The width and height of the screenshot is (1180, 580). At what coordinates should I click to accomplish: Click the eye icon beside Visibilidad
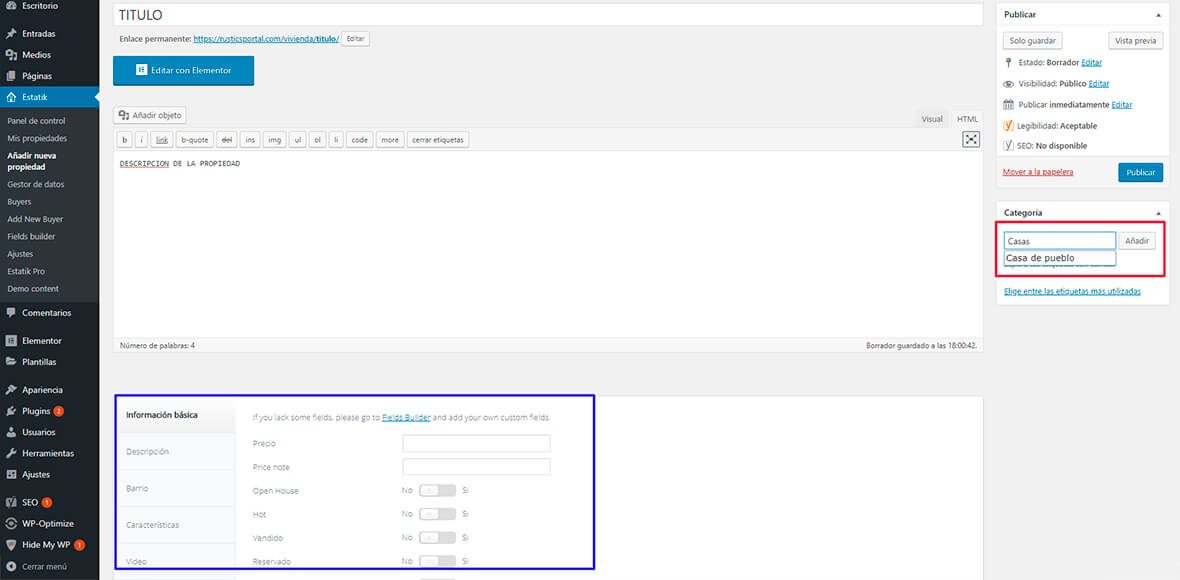coord(1008,84)
